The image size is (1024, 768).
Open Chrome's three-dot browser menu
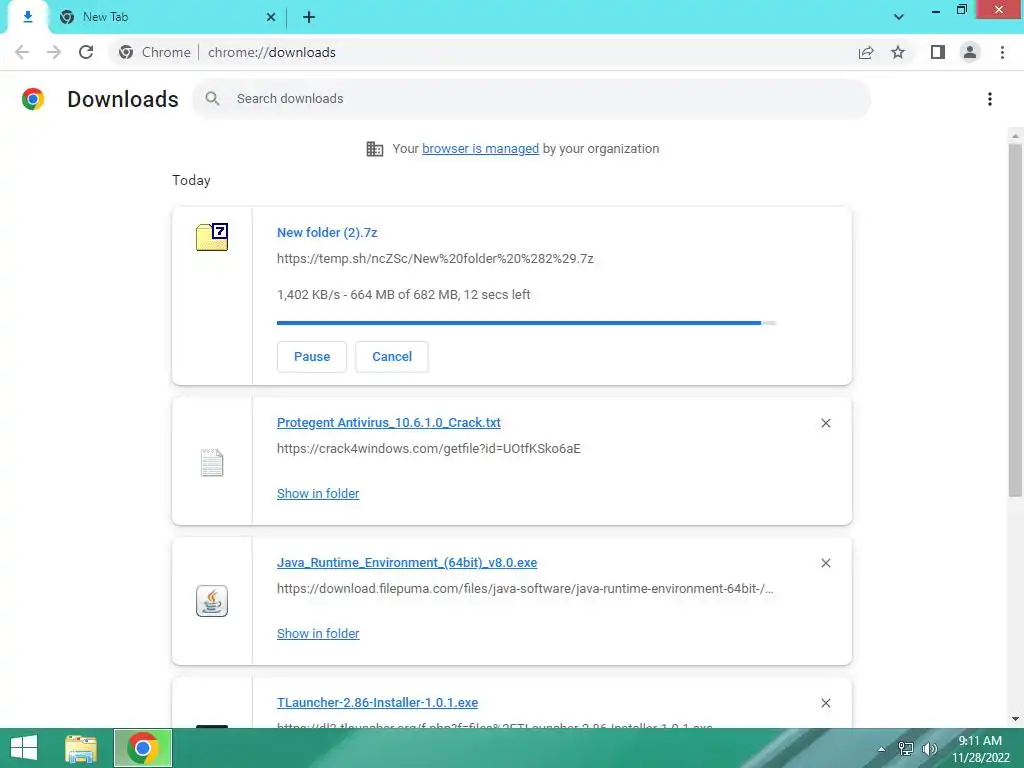1002,52
